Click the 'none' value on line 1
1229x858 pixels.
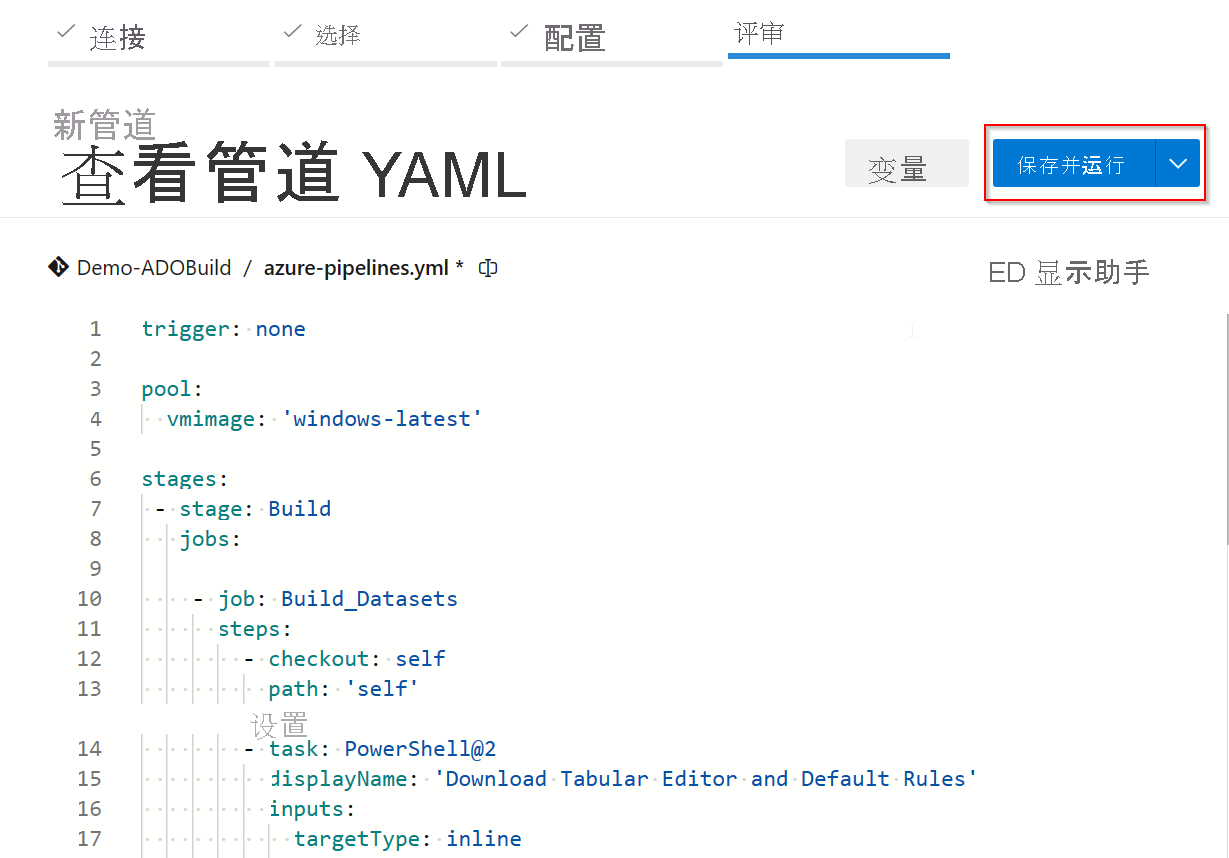pyautogui.click(x=281, y=329)
